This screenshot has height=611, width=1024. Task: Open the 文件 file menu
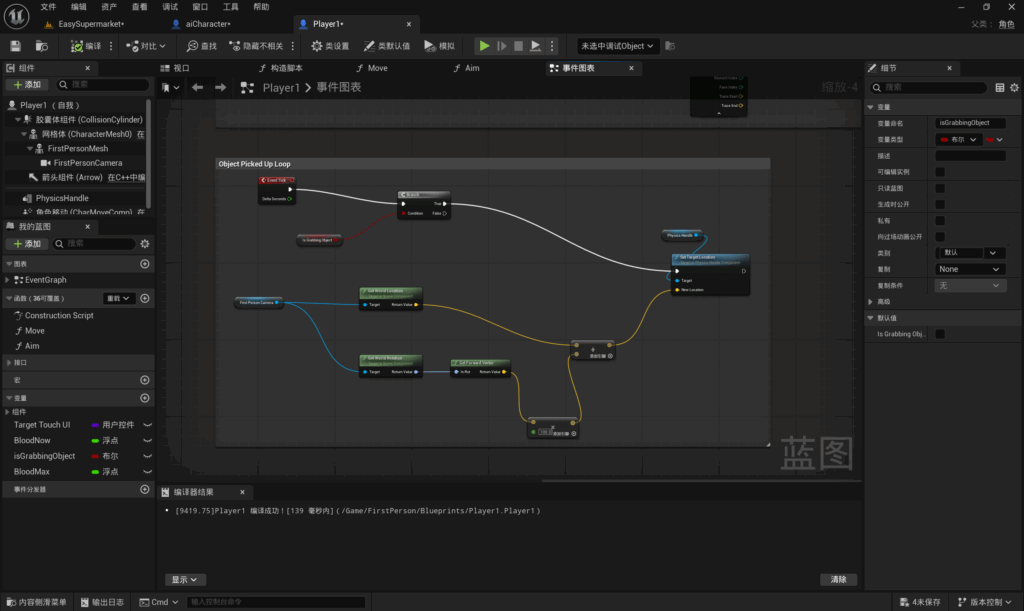[x=48, y=7]
